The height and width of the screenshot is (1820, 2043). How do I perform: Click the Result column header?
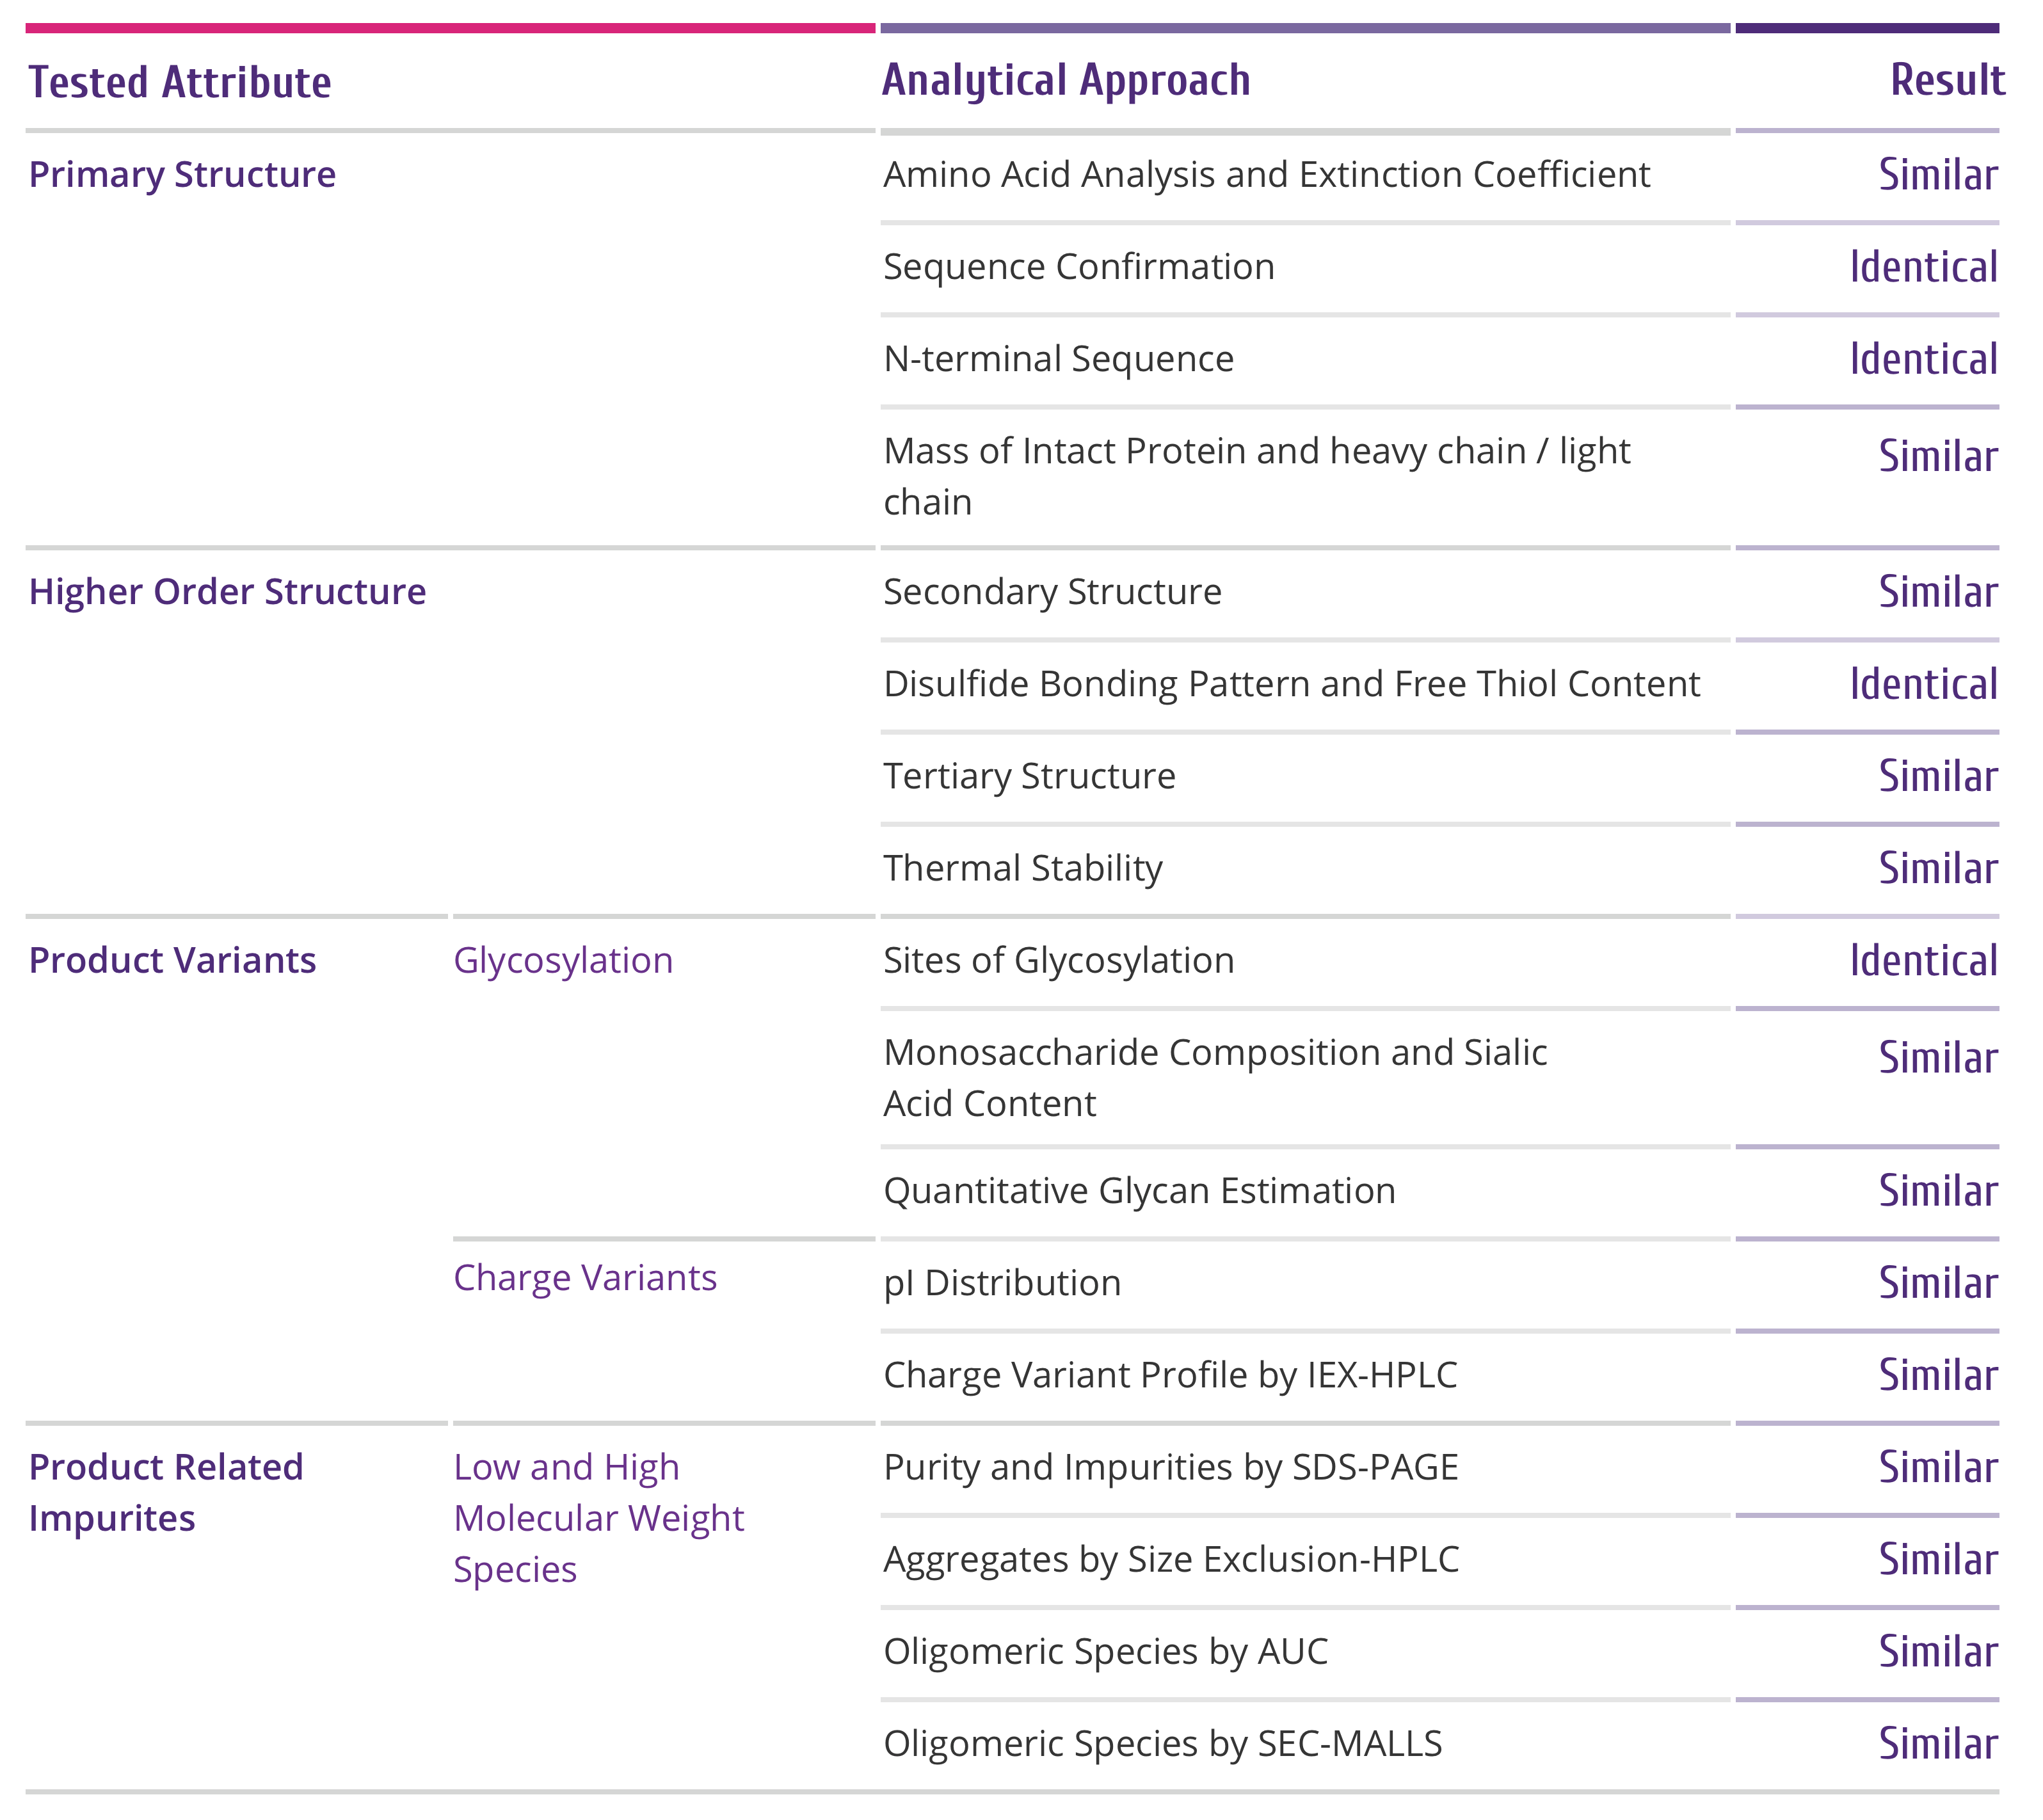[x=1946, y=81]
